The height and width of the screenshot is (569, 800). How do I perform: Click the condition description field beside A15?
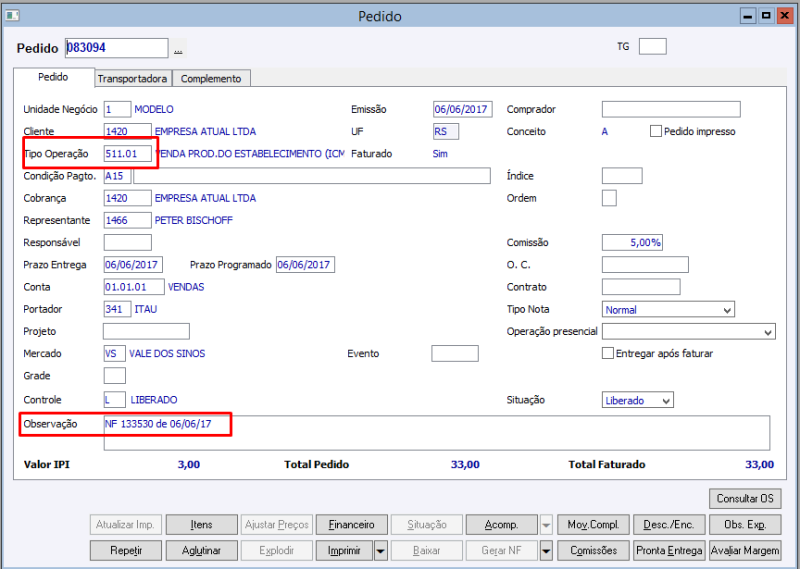click(x=312, y=176)
